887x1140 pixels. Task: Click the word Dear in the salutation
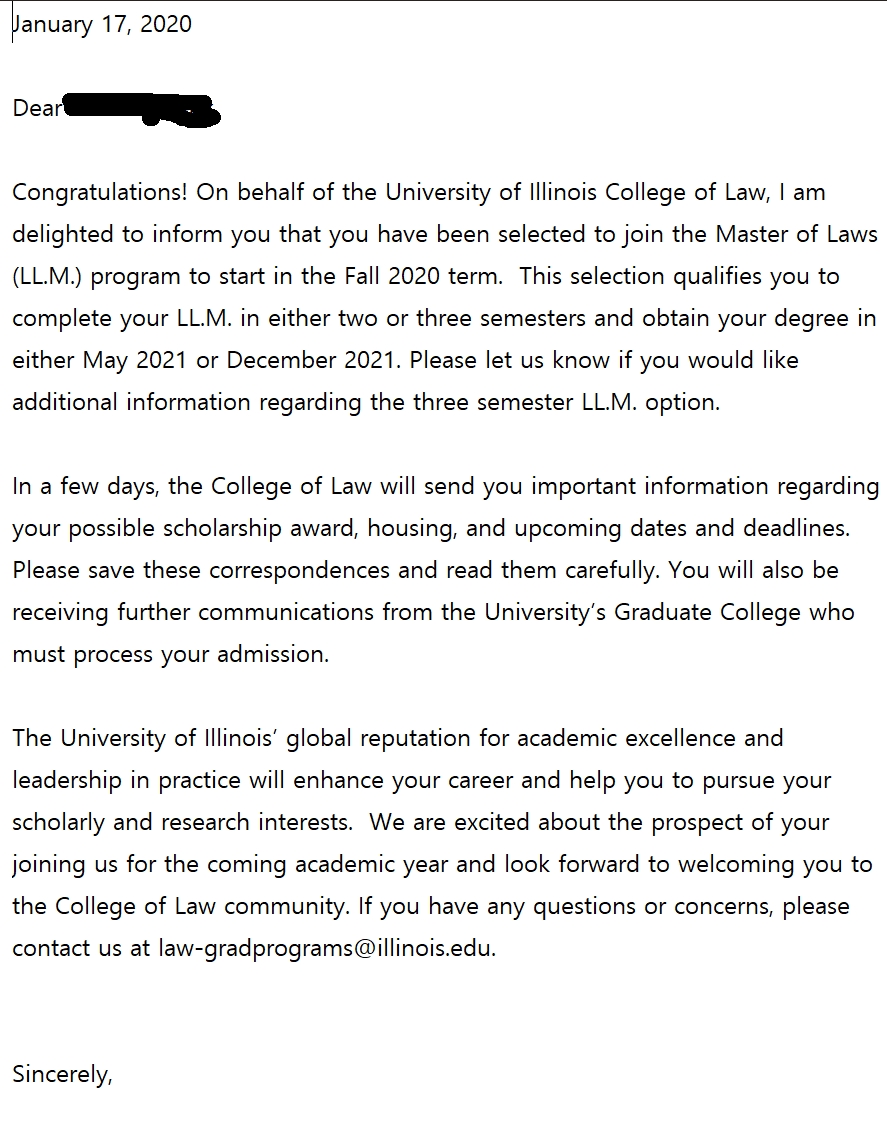[37, 108]
